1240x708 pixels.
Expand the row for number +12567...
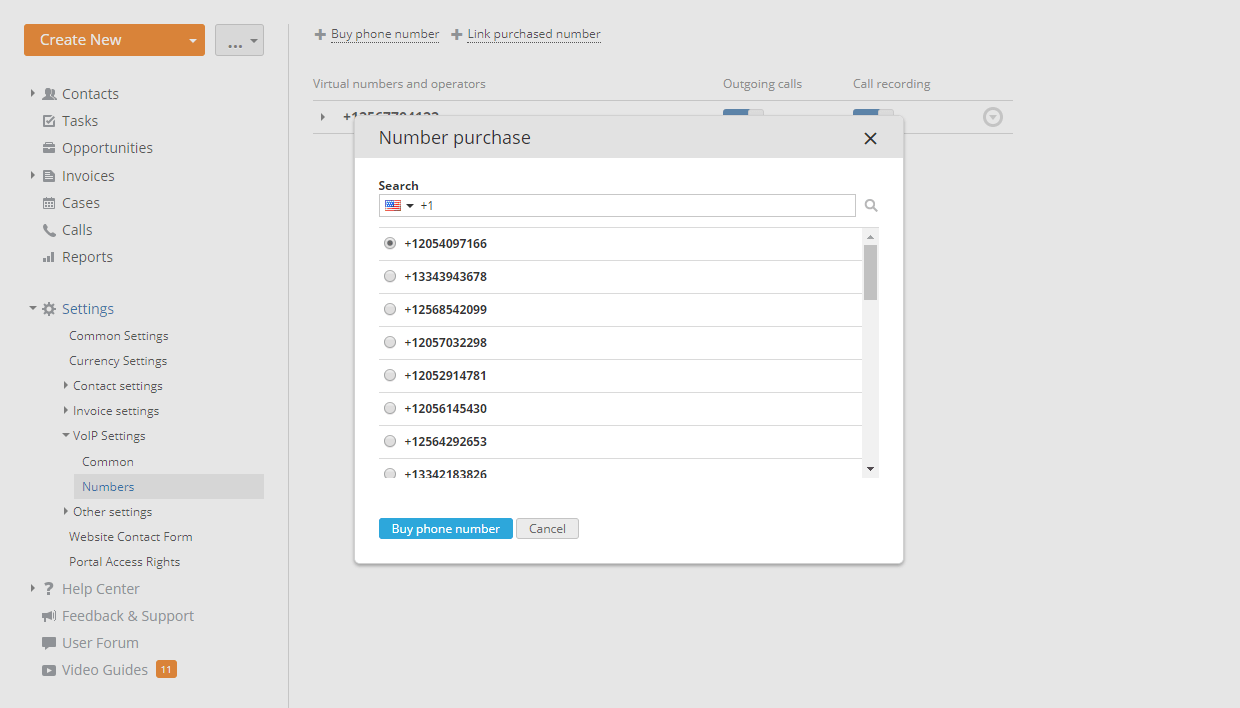coord(323,117)
